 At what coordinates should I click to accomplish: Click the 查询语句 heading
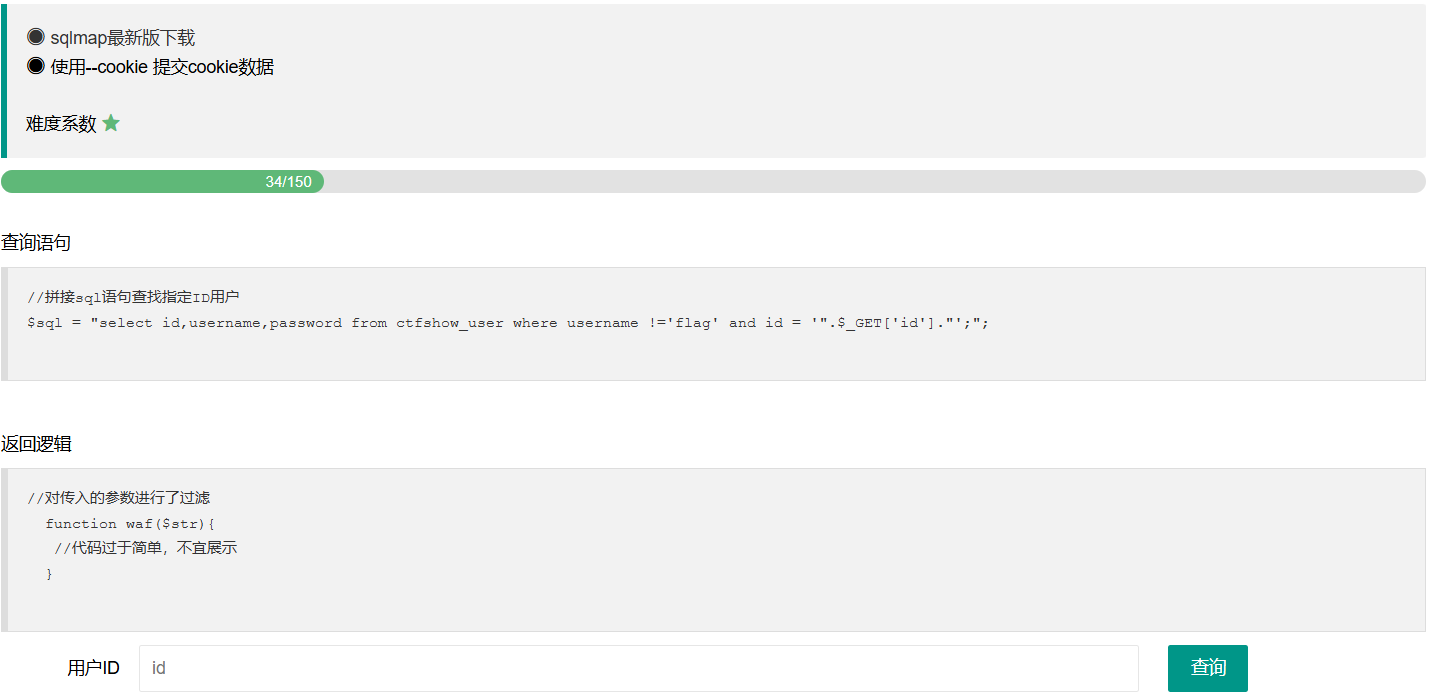[36, 243]
